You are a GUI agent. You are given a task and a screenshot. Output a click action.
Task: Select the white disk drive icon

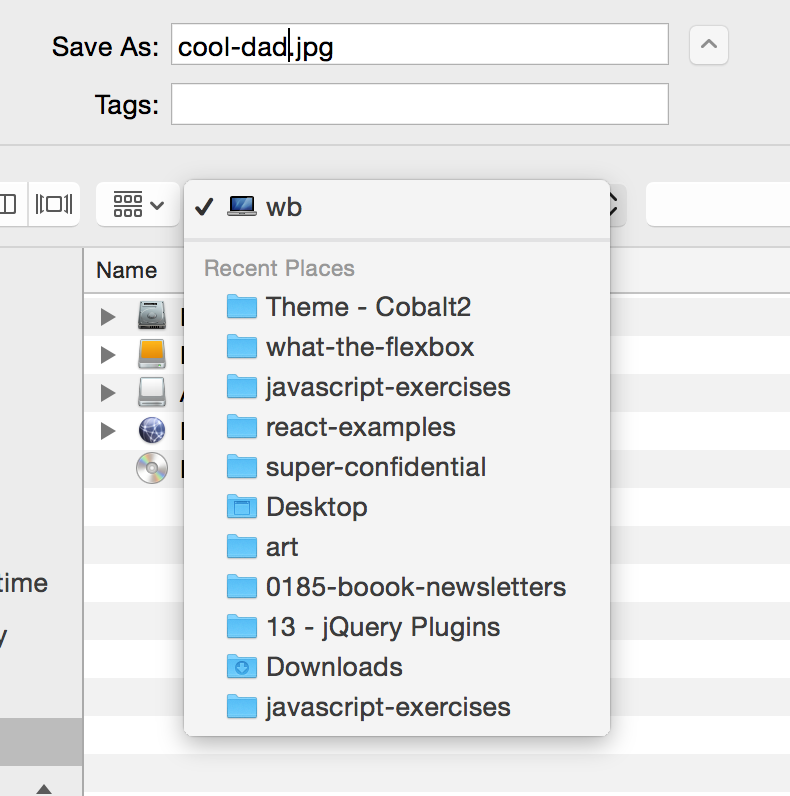click(152, 392)
